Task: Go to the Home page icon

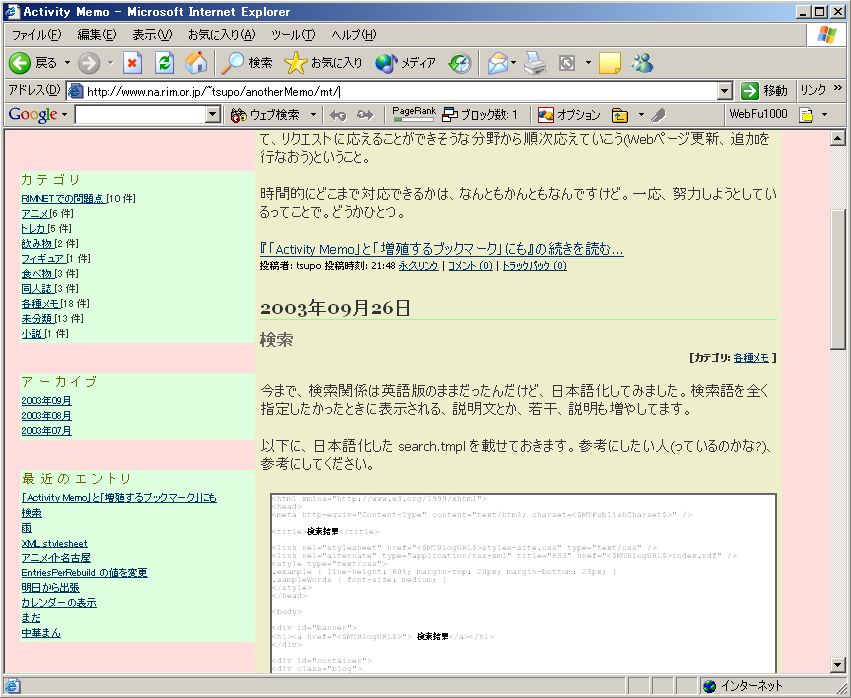Action: [196, 63]
